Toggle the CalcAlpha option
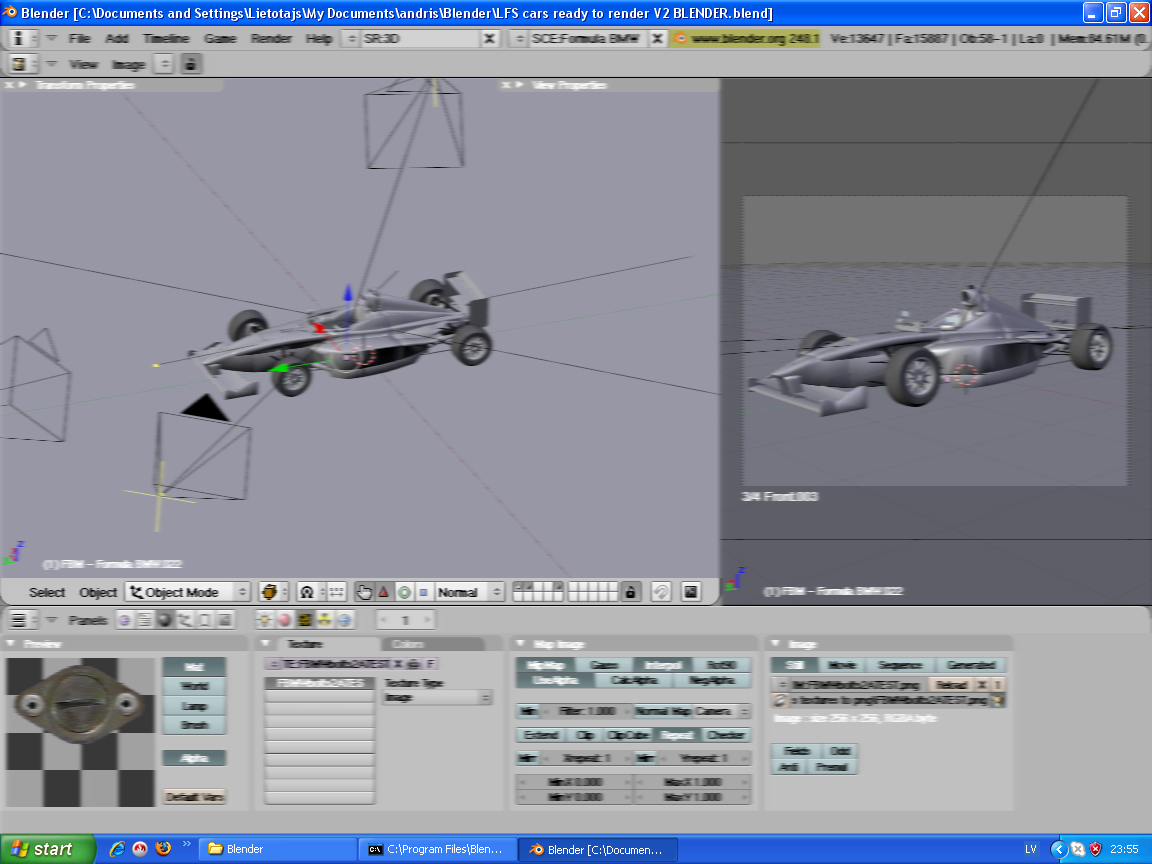Viewport: 1152px width, 864px height. pos(634,680)
